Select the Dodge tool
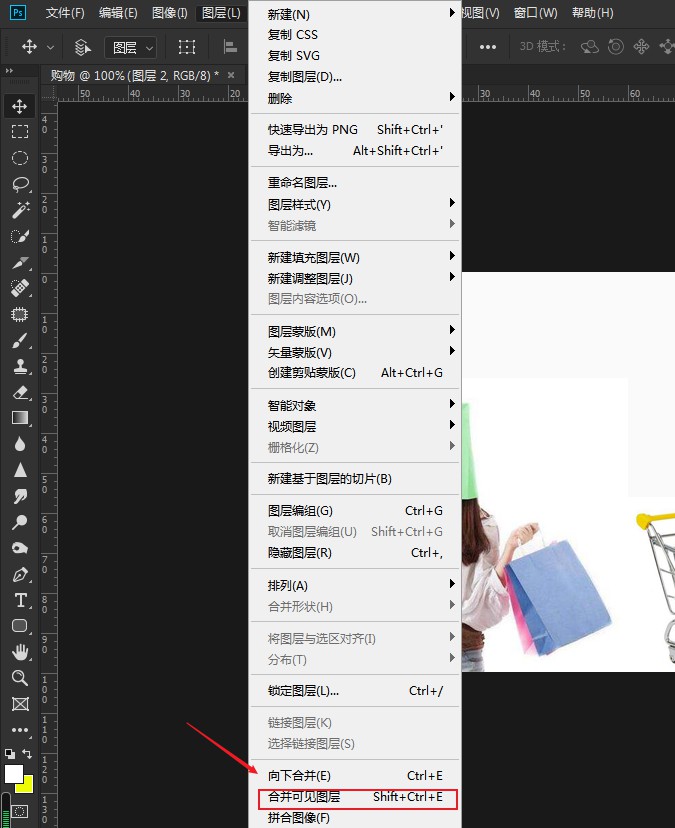The image size is (675, 828). coord(20,522)
